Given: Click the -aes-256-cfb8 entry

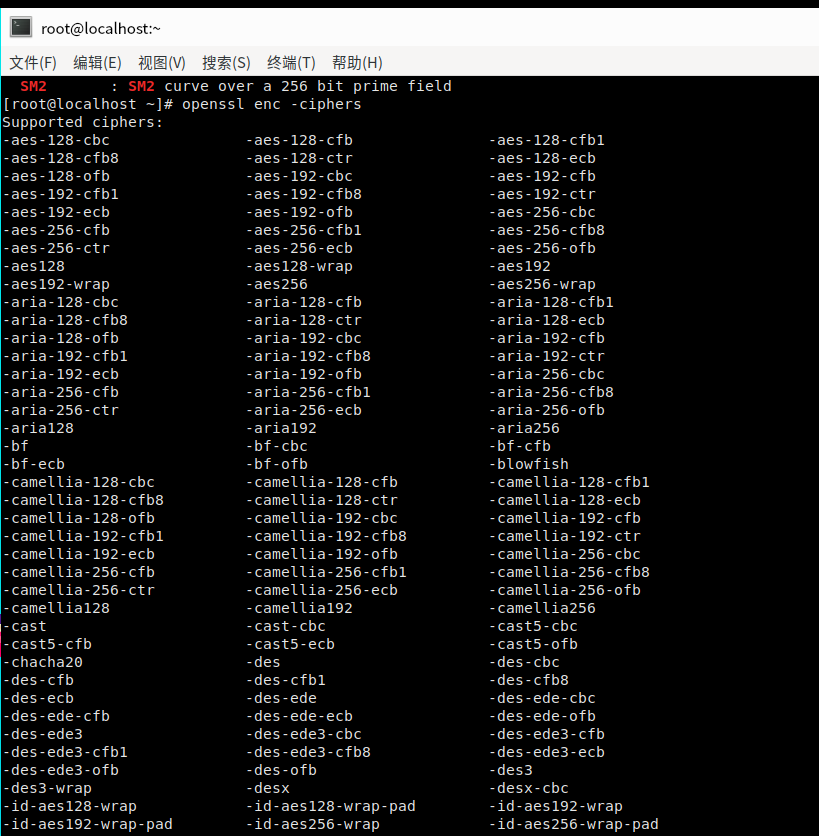Looking at the screenshot, I should [547, 230].
